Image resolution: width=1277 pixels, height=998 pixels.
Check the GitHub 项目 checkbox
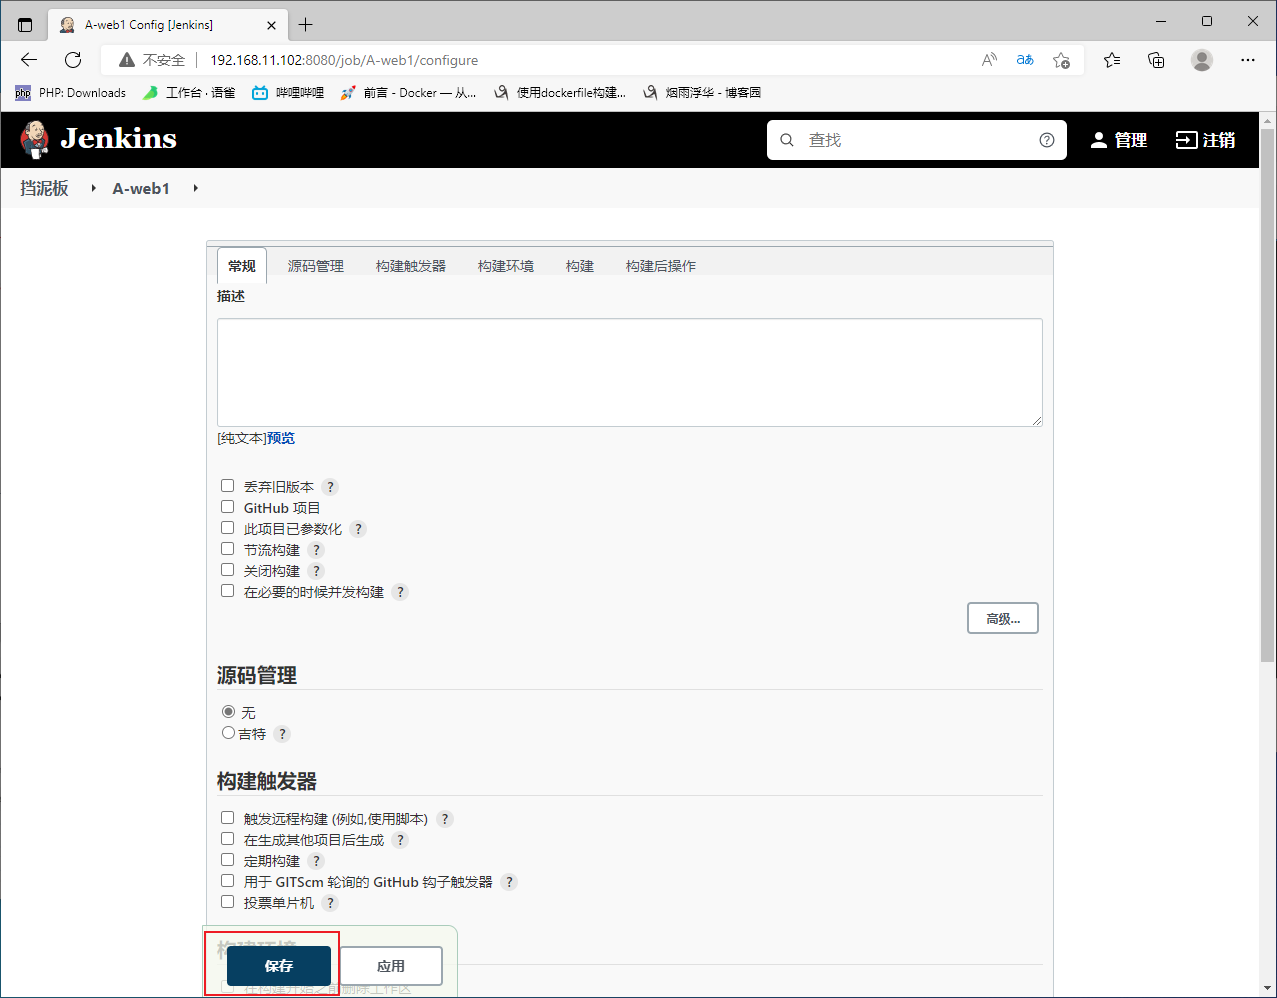point(228,507)
